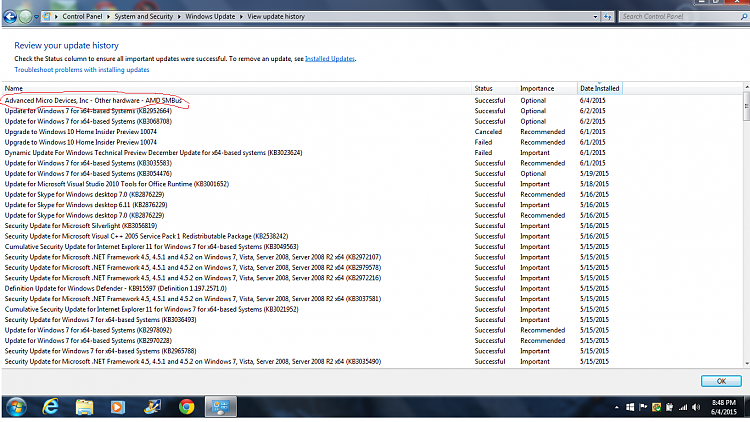Open Windows Media Player from taskbar

[x=117, y=407]
